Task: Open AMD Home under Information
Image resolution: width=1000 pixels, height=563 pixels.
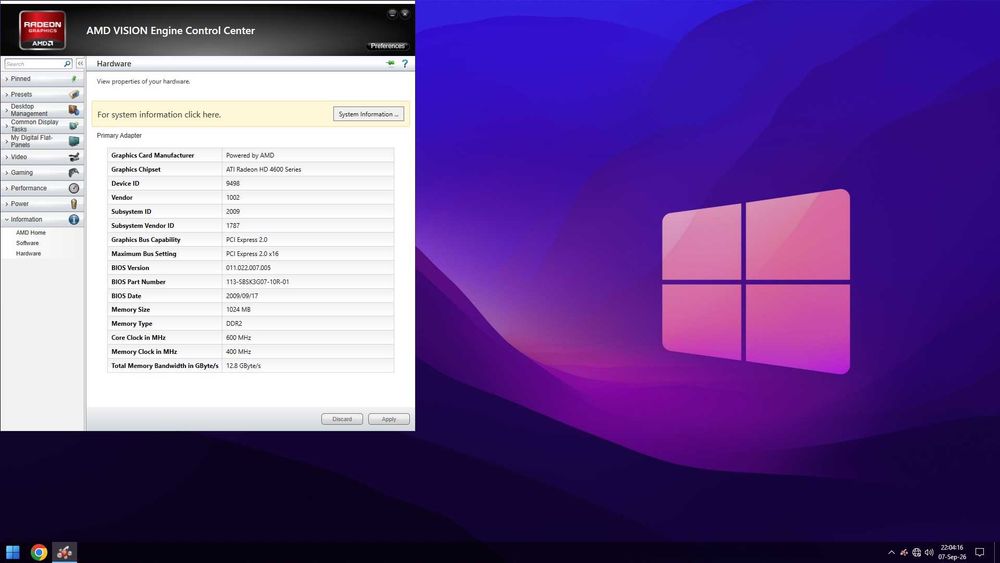Action: pos(31,233)
